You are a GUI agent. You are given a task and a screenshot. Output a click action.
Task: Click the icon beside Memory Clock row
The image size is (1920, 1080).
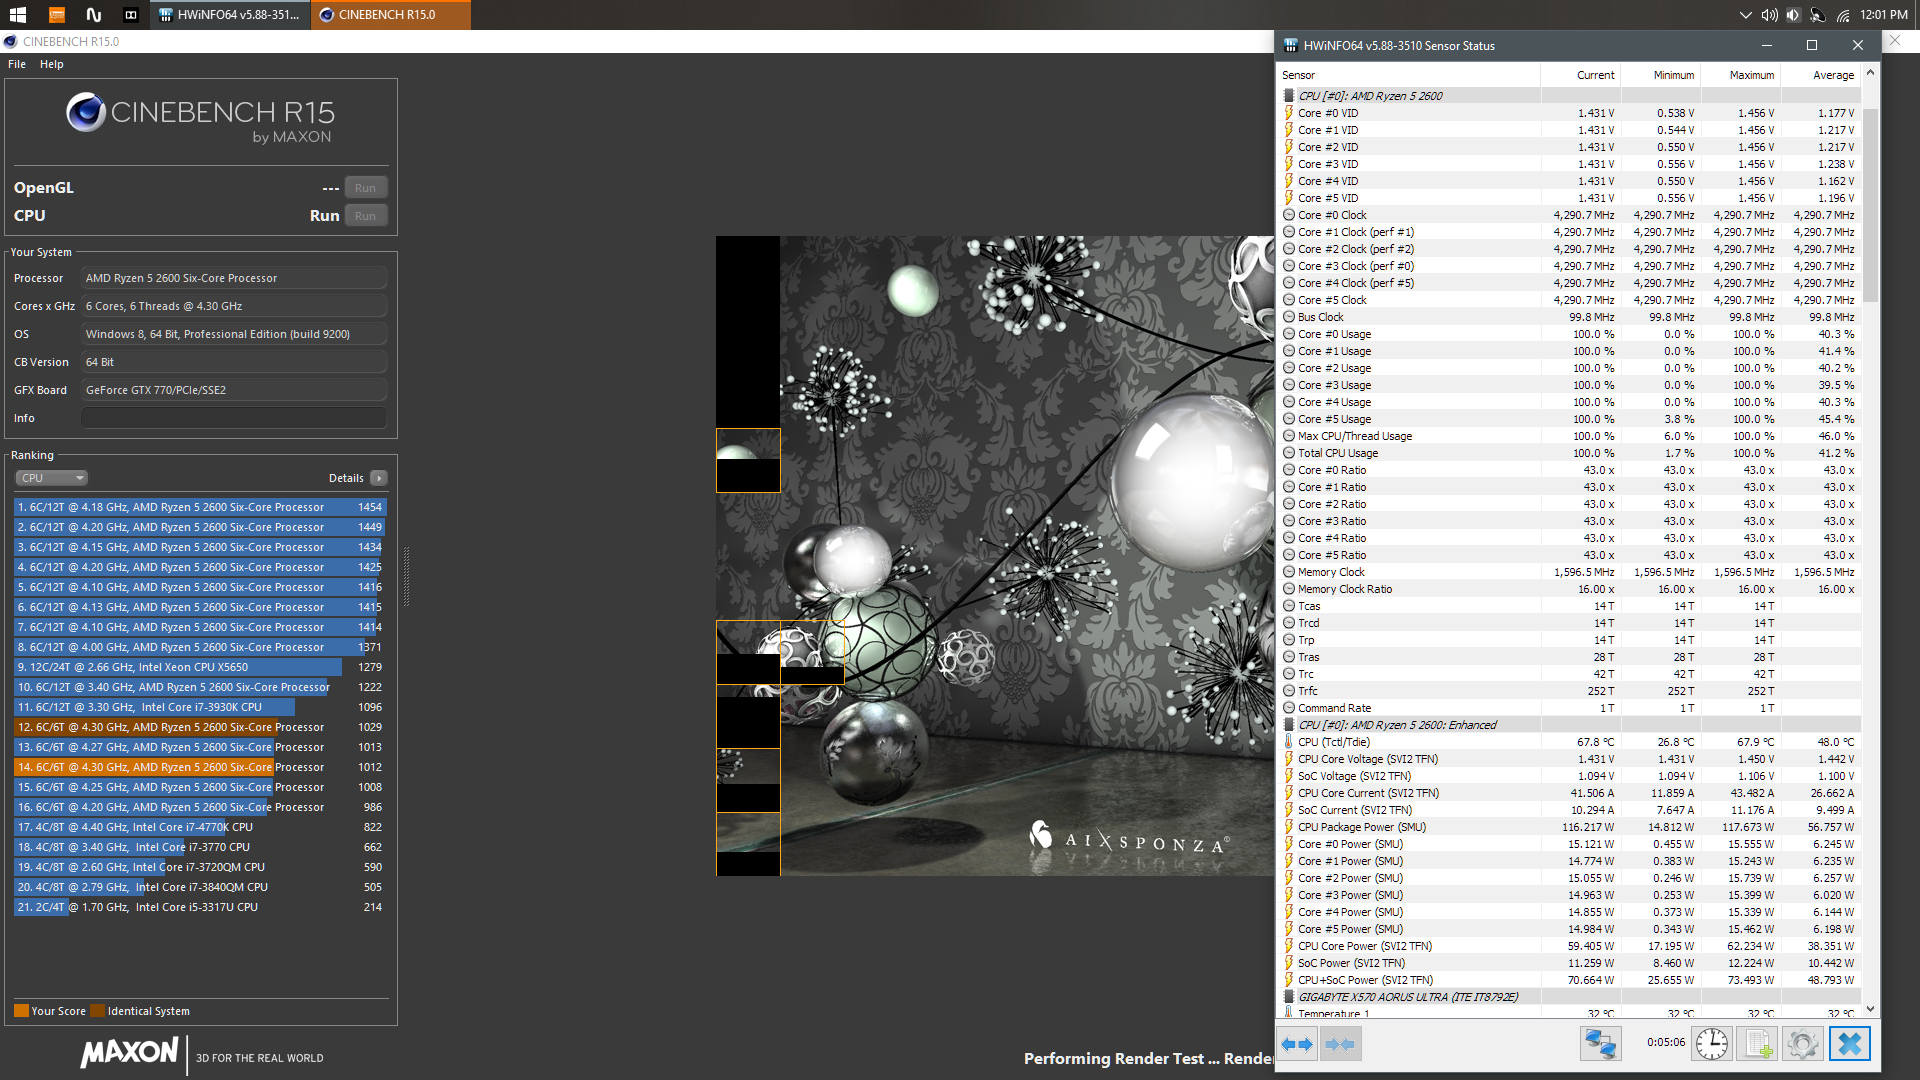click(1289, 572)
